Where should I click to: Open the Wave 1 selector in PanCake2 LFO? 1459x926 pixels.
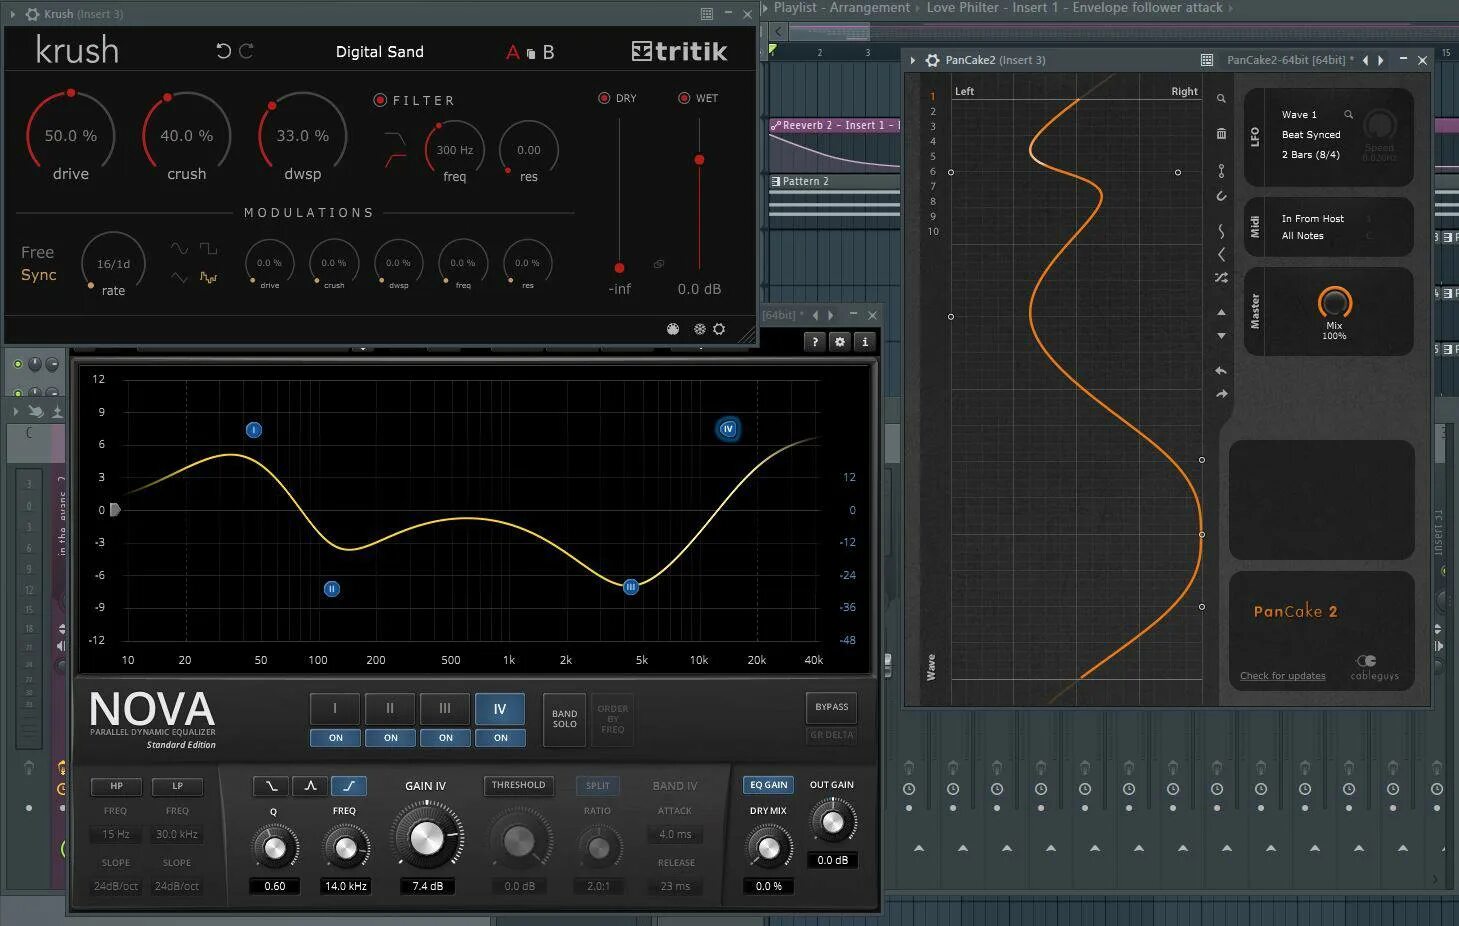(x=1299, y=115)
